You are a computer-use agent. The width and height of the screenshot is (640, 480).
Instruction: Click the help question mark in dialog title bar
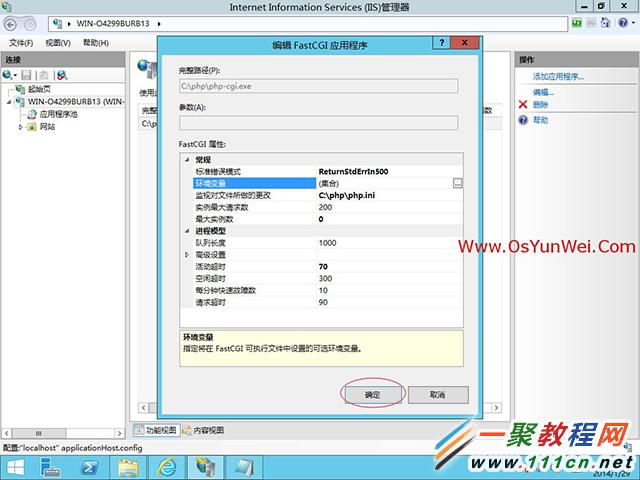point(442,42)
